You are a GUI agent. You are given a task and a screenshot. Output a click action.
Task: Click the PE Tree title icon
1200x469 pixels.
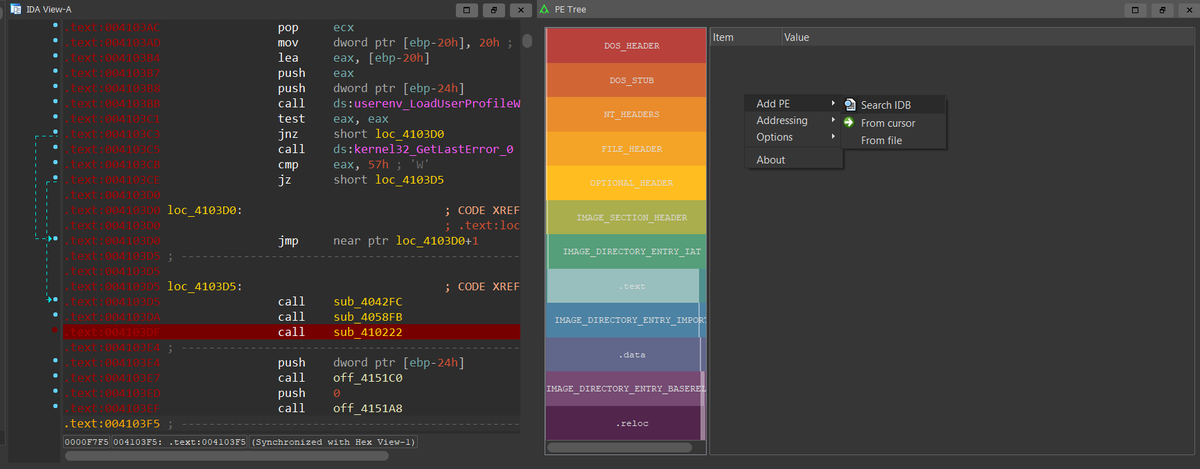543,9
